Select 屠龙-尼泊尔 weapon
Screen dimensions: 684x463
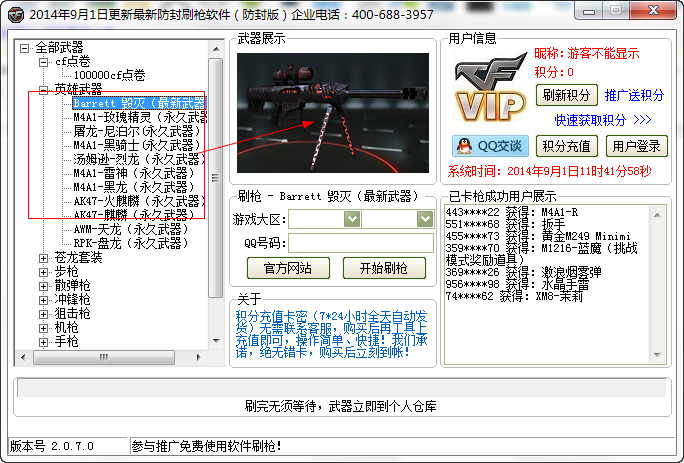137,131
